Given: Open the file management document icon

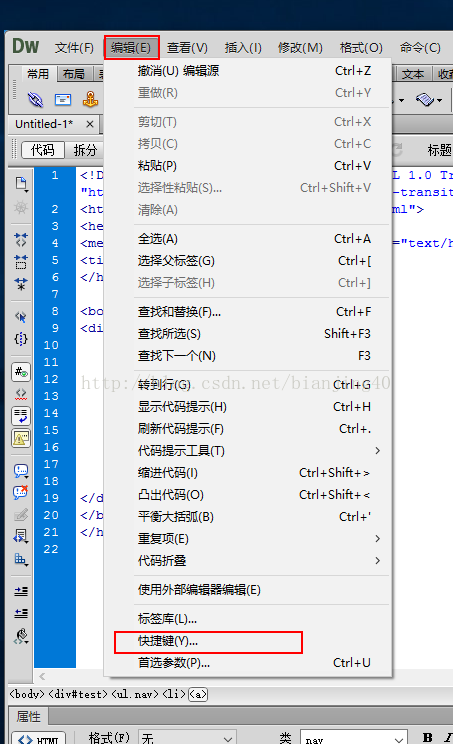Looking at the screenshot, I should pyautogui.click(x=21, y=184).
